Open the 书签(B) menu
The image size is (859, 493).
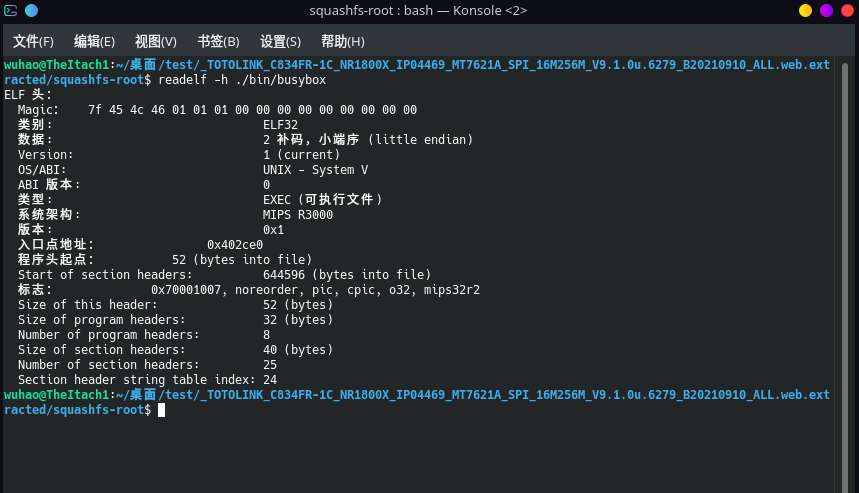[x=218, y=41]
